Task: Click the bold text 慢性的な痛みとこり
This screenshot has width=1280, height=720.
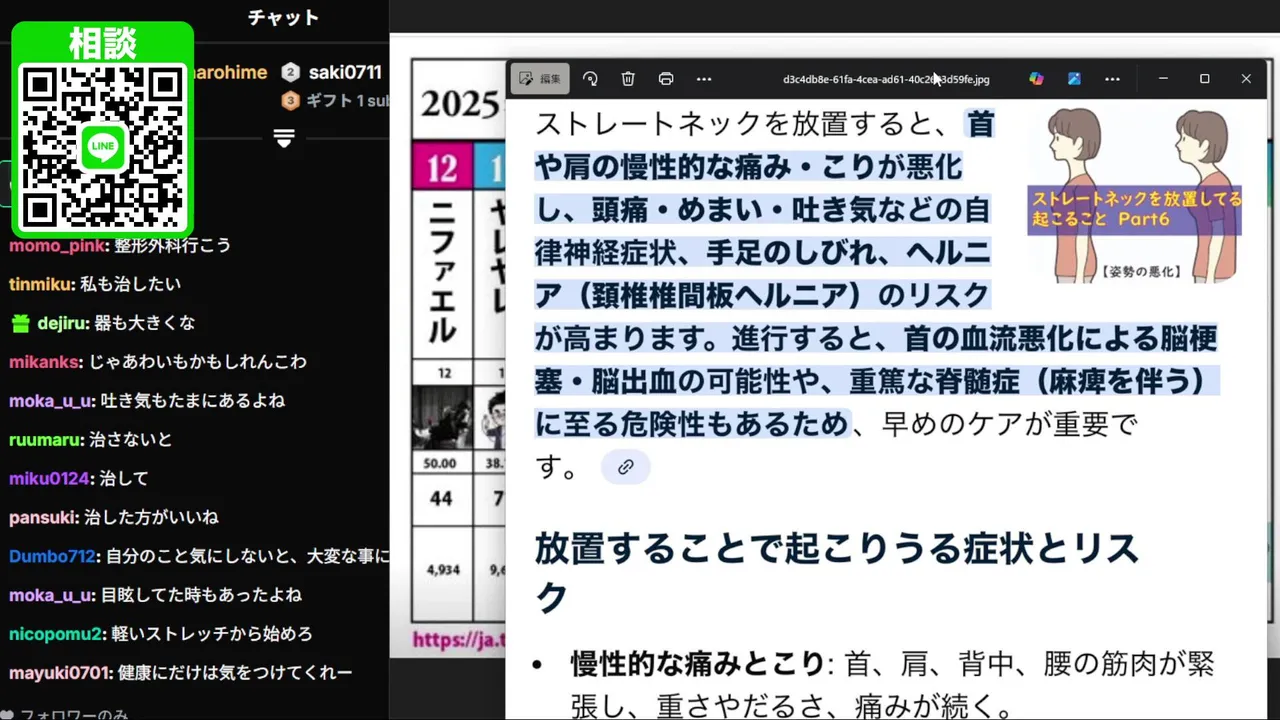Action: pos(697,664)
